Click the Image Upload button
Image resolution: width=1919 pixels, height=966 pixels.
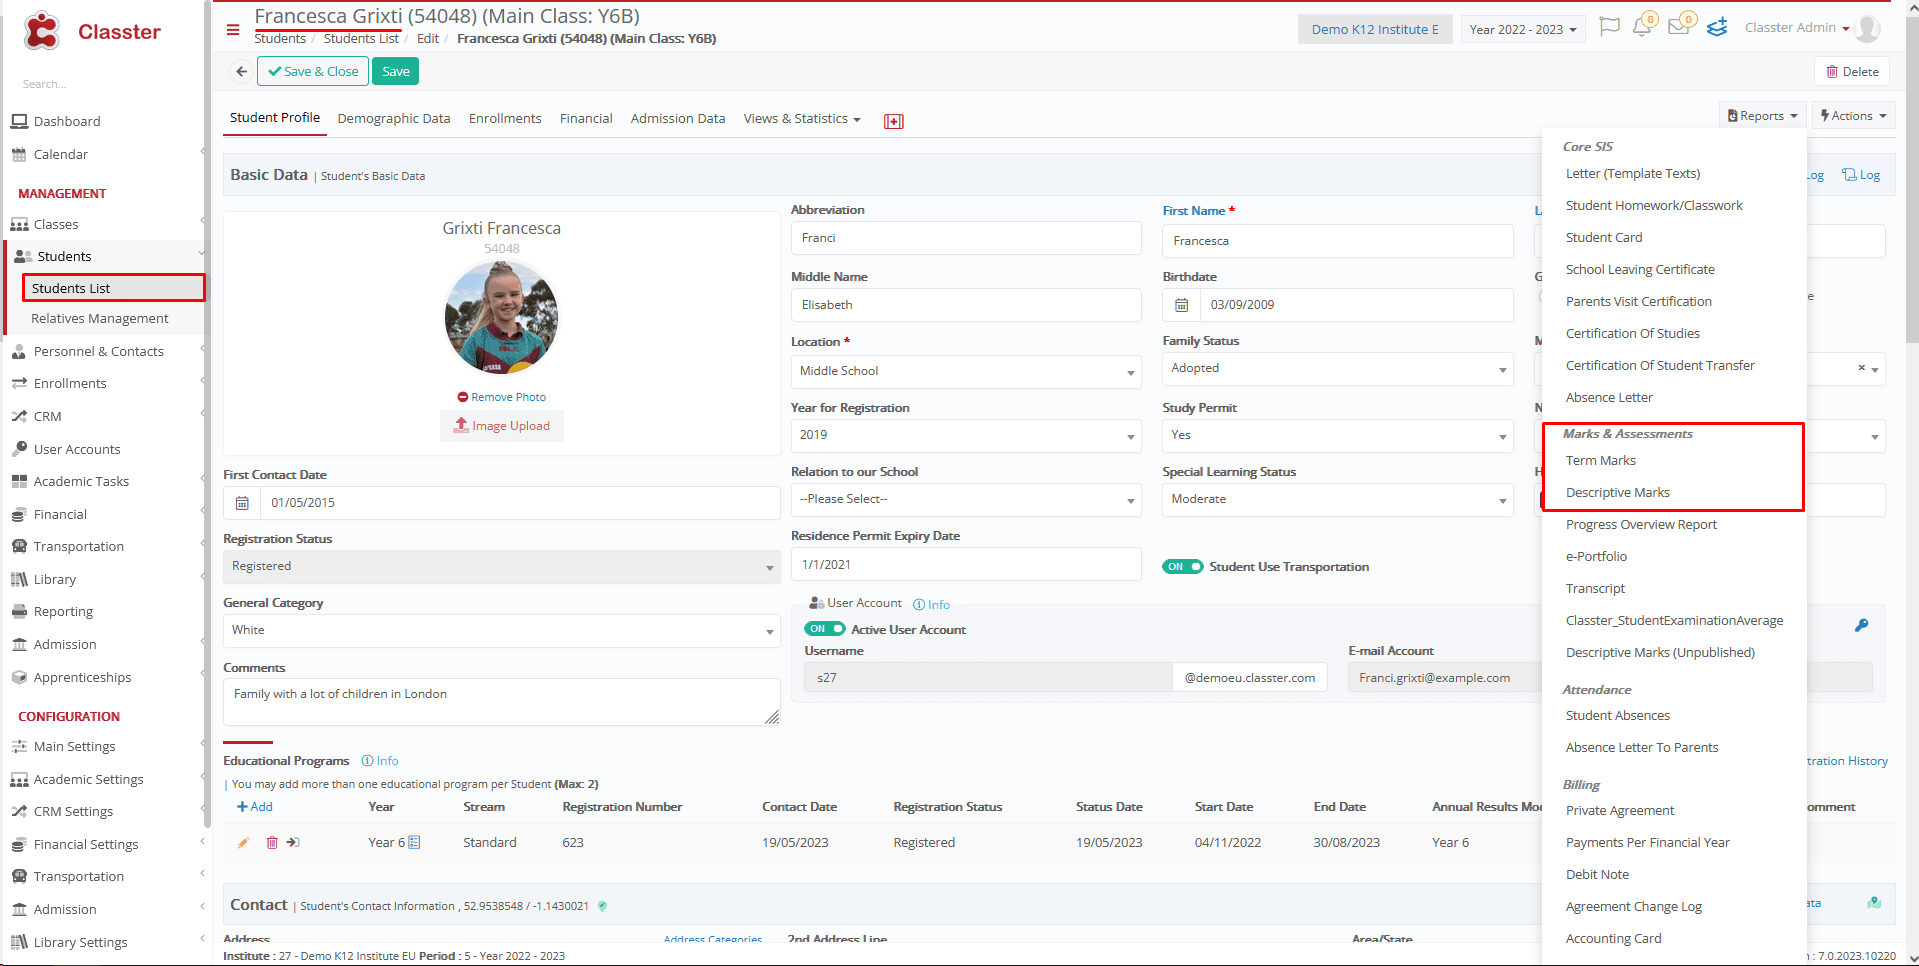pos(502,426)
